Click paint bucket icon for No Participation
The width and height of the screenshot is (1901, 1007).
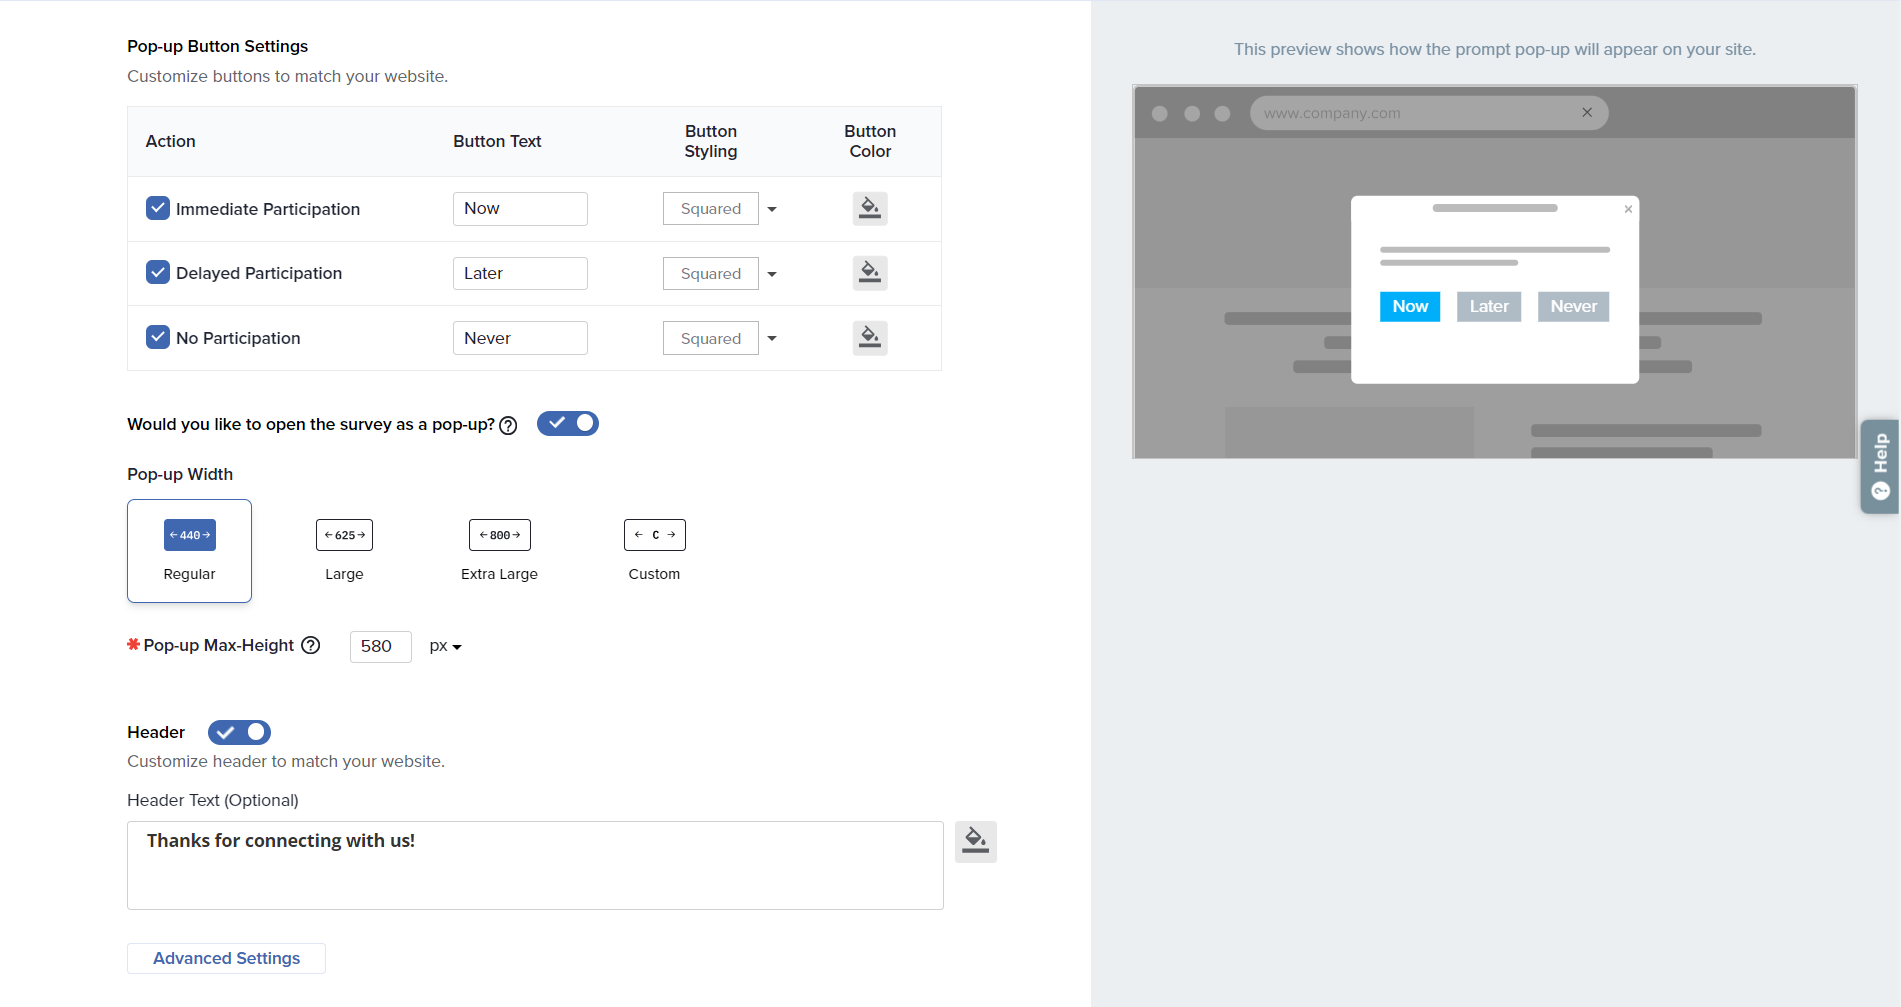[x=869, y=338]
